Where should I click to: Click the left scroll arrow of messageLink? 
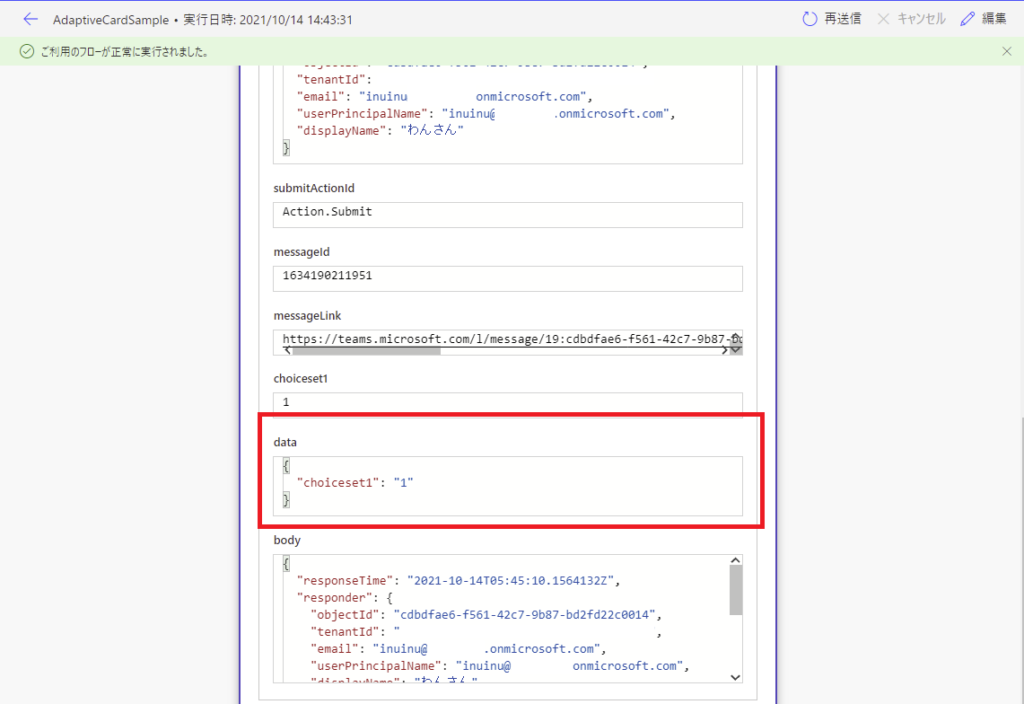coord(287,351)
